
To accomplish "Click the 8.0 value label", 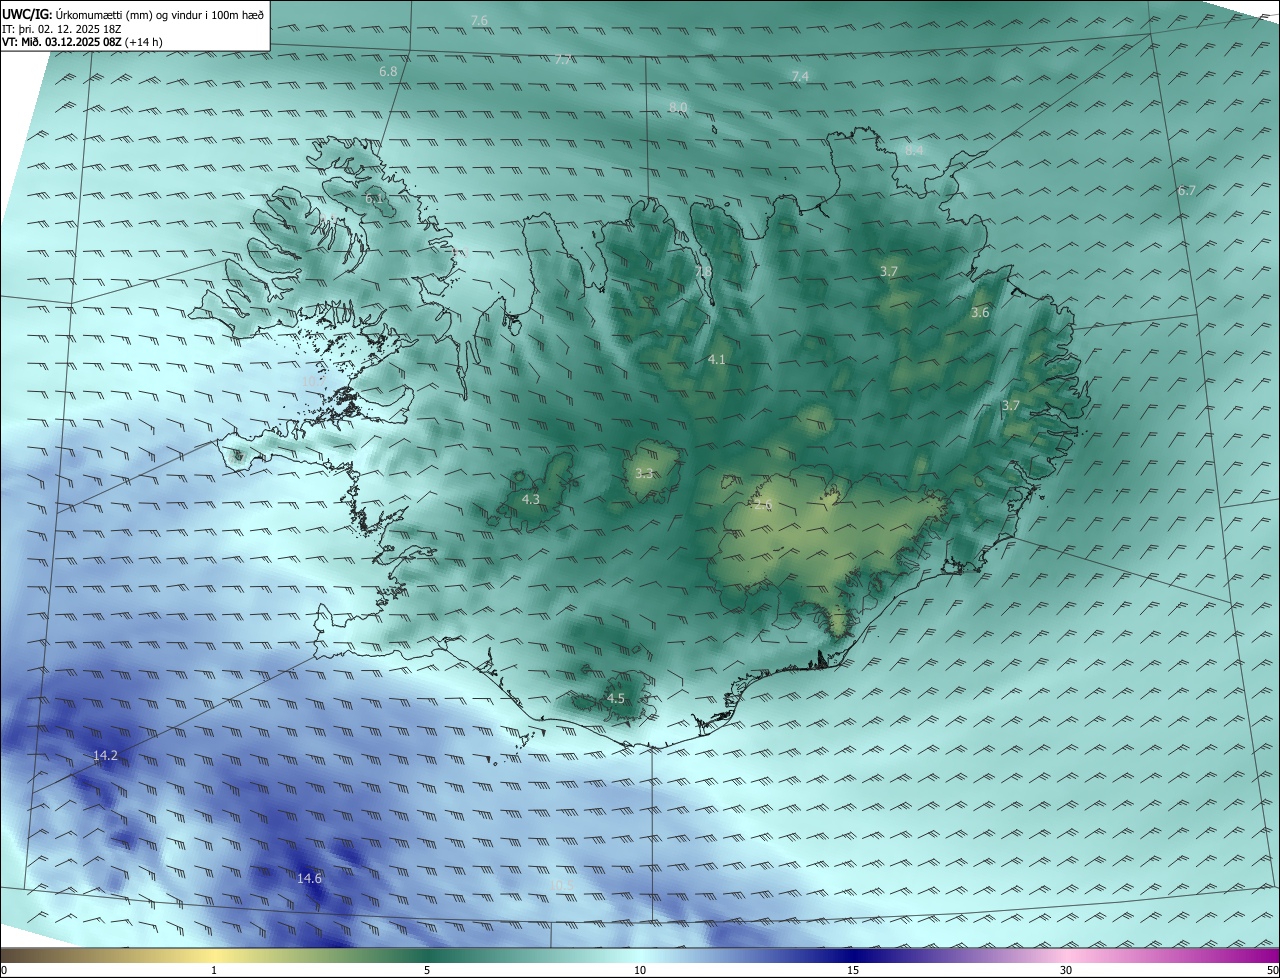I will click(x=678, y=107).
